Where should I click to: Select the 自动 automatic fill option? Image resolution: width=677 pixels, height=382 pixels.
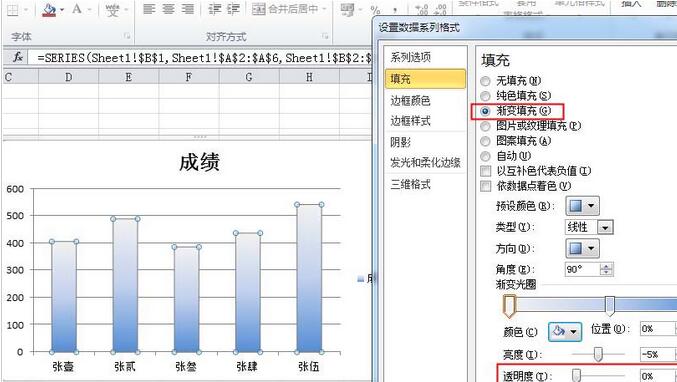click(x=486, y=156)
